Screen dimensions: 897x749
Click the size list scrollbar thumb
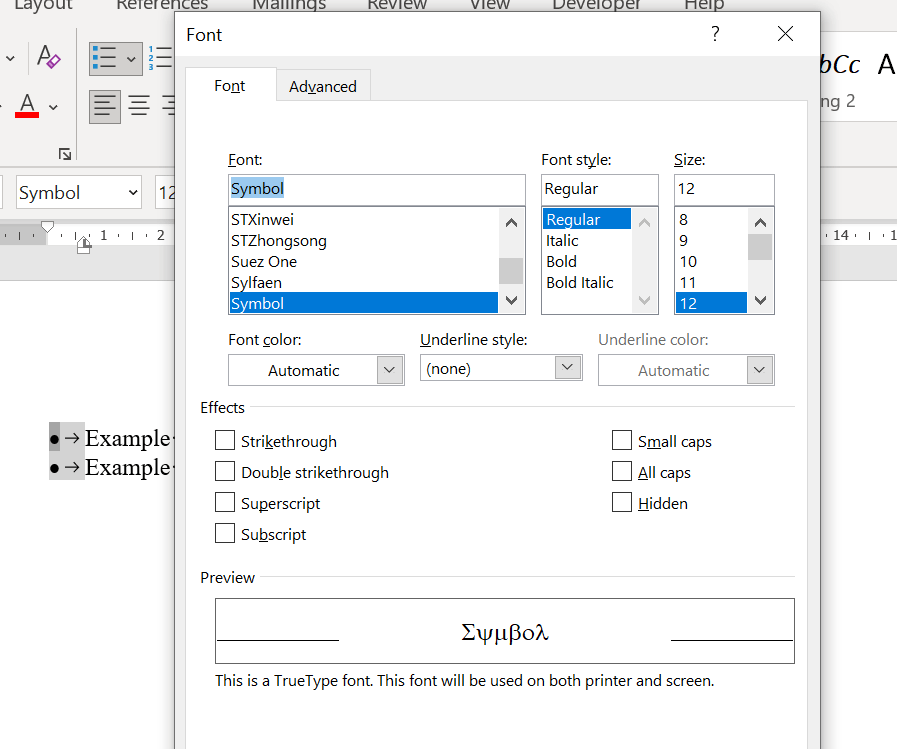[x=760, y=247]
